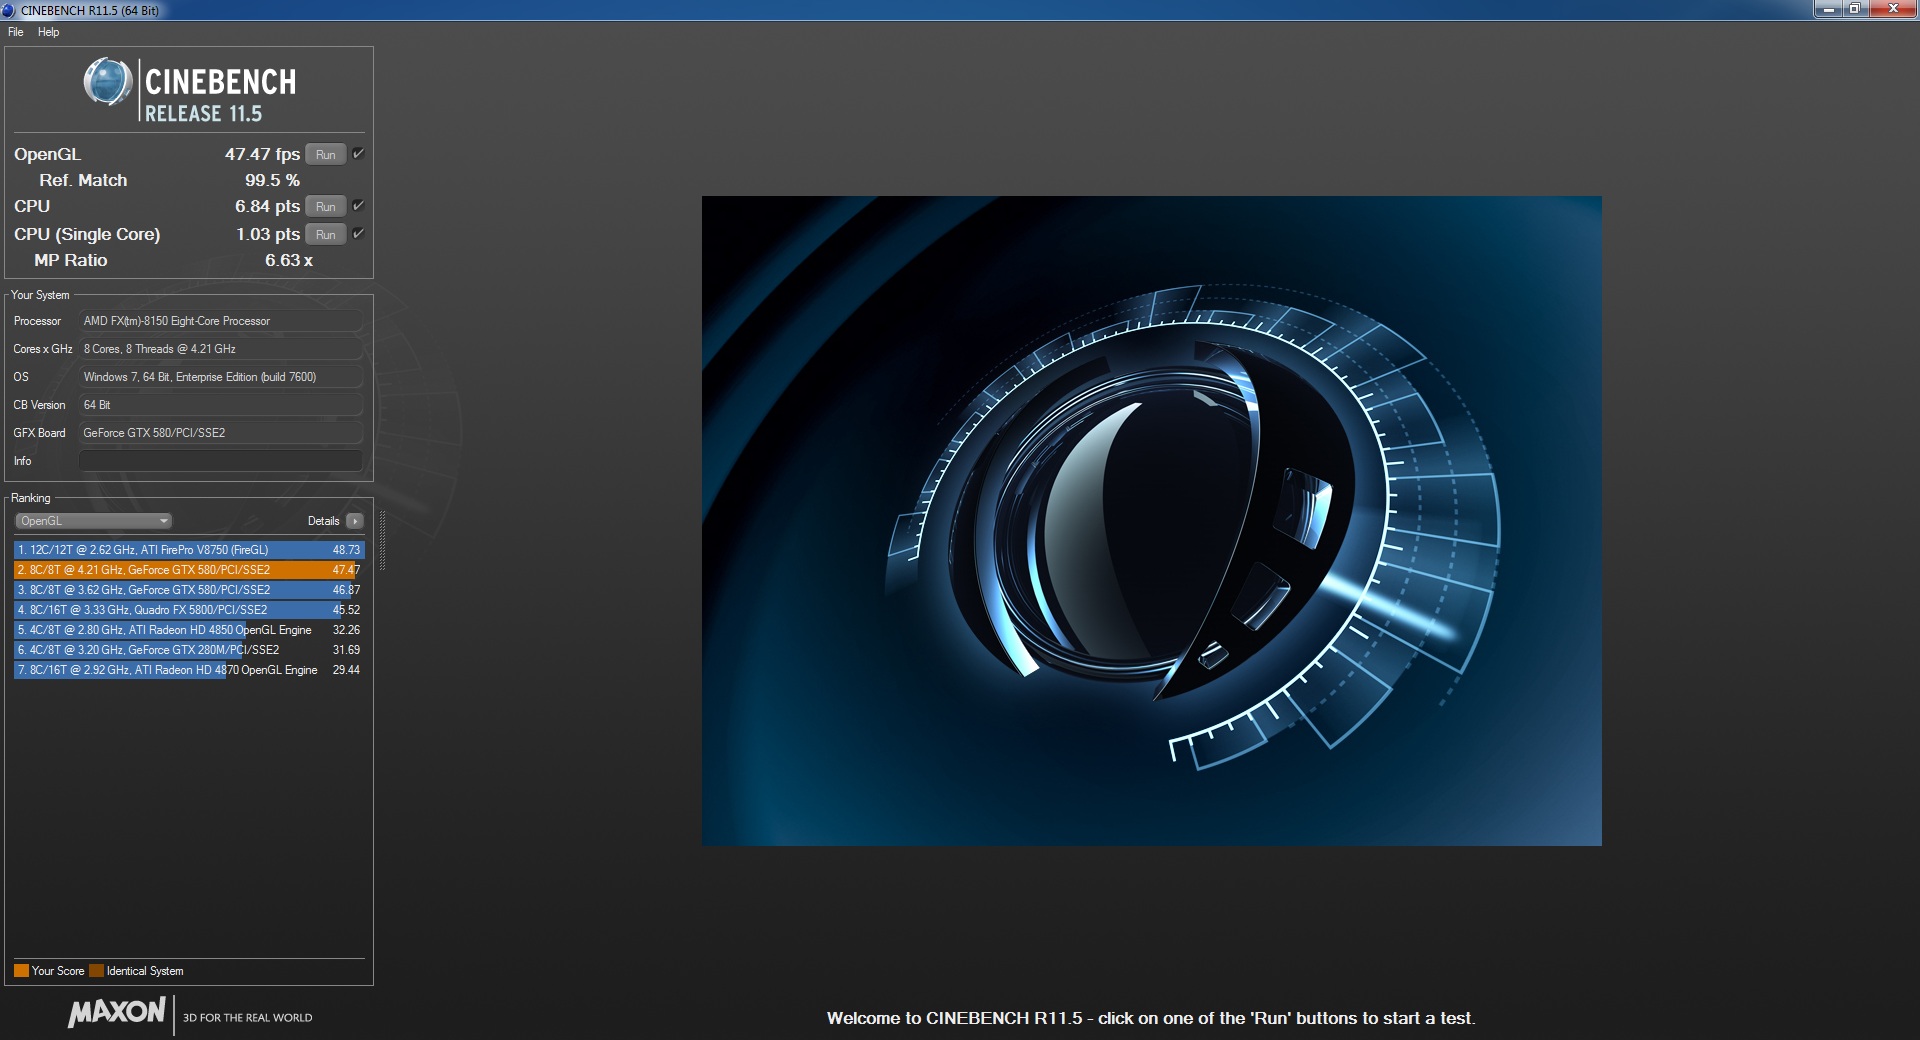This screenshot has height=1040, width=1920.
Task: Click the CB Version 64 Bit field
Action: pos(220,405)
